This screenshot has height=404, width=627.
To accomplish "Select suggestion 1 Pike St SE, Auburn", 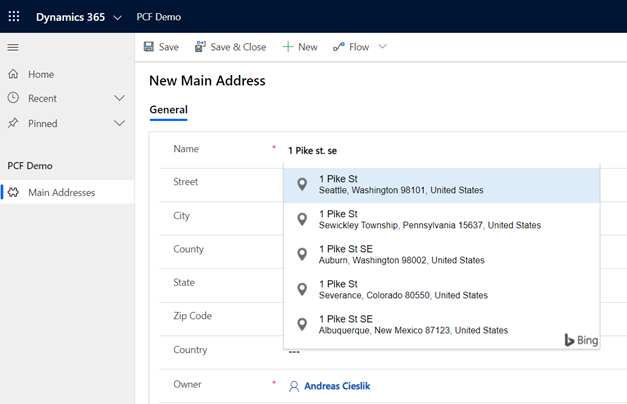I will (x=441, y=254).
